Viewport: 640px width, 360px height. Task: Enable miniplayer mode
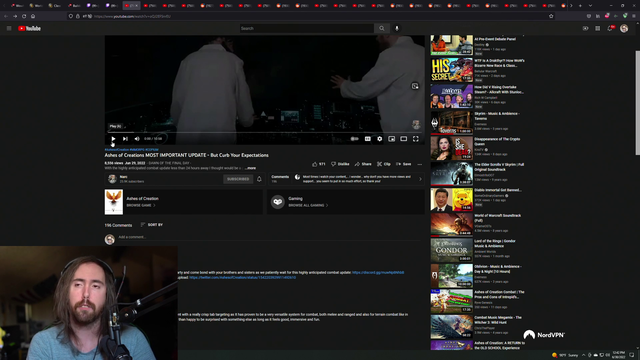coord(391,139)
